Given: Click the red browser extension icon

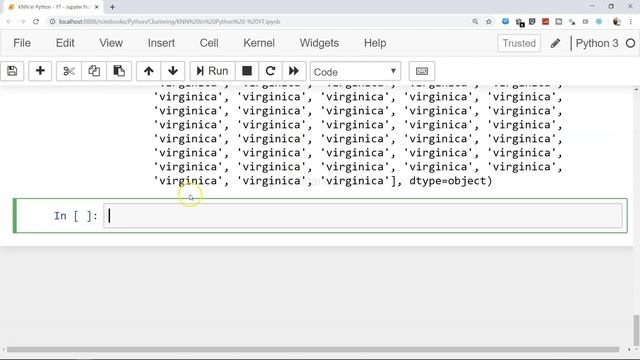Looking at the screenshot, I should click(545, 22).
